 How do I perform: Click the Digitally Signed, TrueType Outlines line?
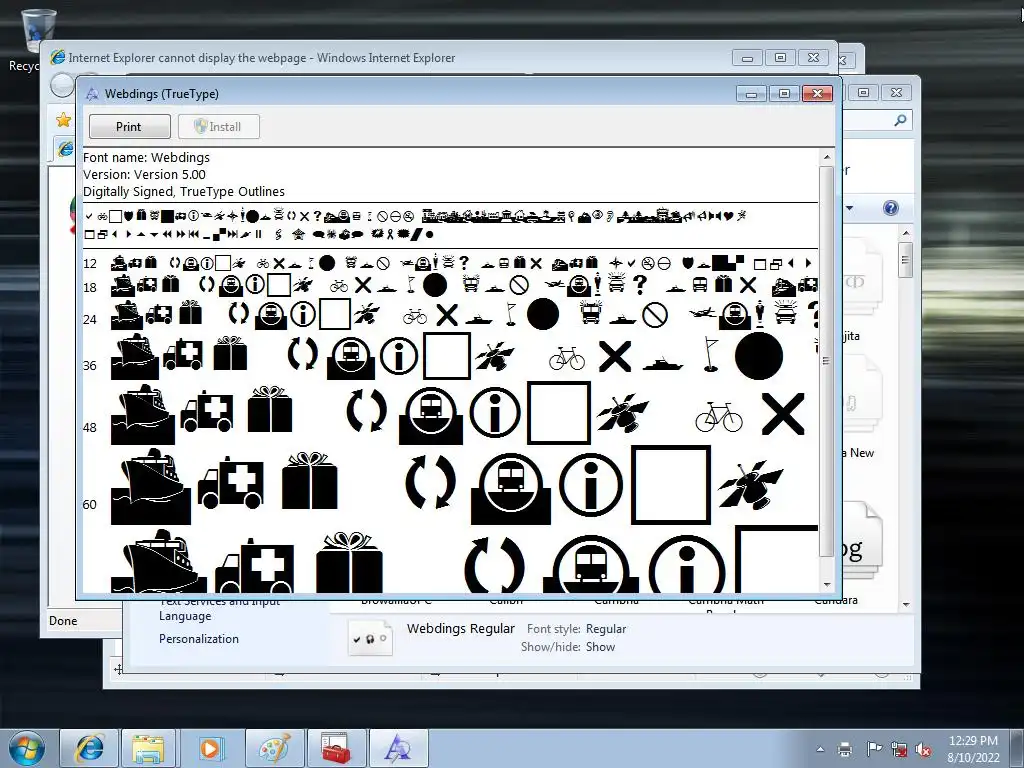pyautogui.click(x=184, y=191)
